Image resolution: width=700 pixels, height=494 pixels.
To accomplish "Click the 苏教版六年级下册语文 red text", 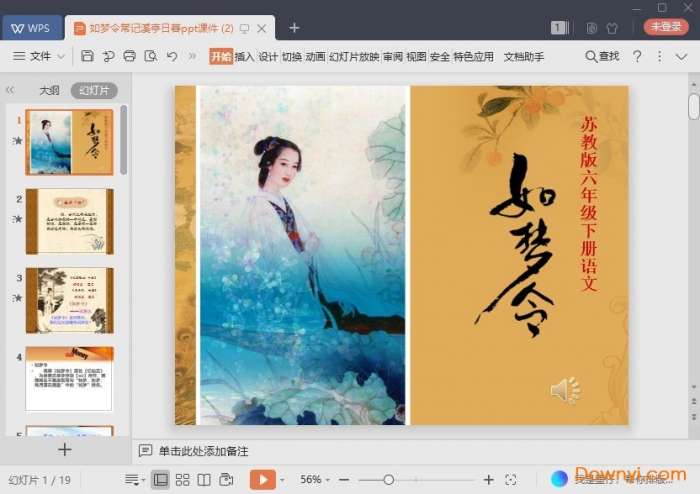I will 589,204.
